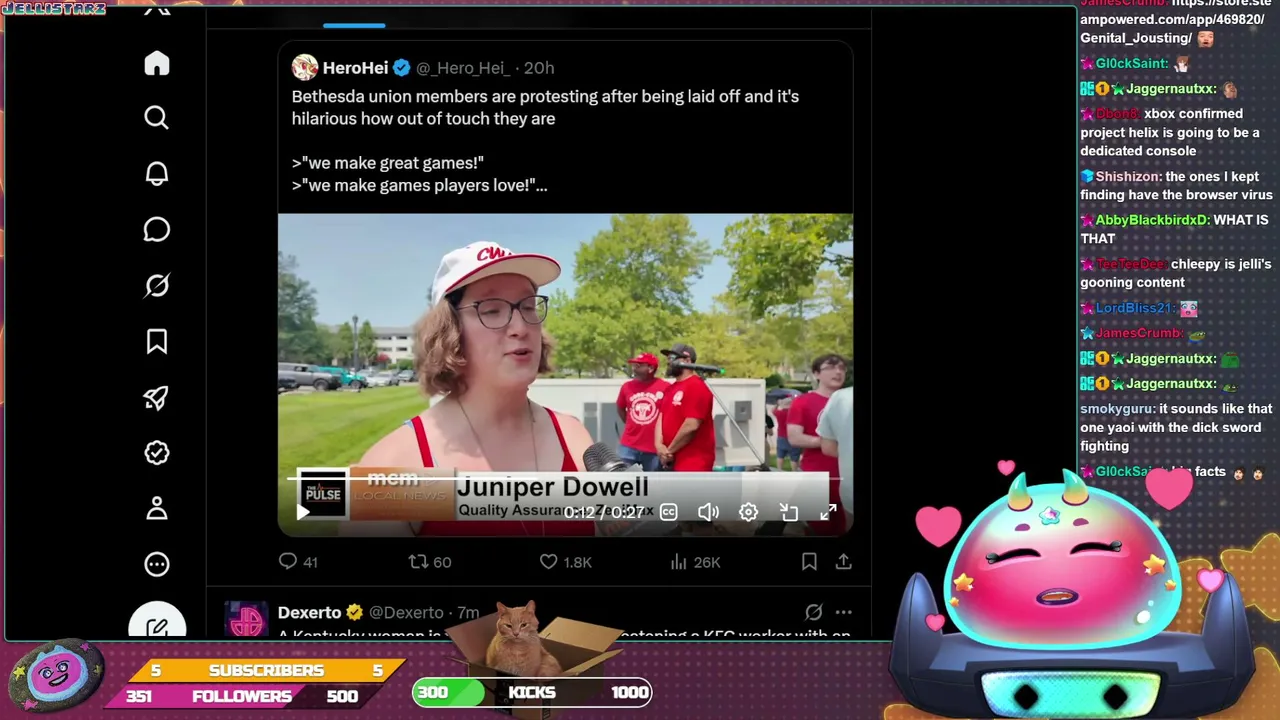The image size is (1280, 720).
Task: Open the checkmark badge sidebar icon
Action: pyautogui.click(x=157, y=453)
